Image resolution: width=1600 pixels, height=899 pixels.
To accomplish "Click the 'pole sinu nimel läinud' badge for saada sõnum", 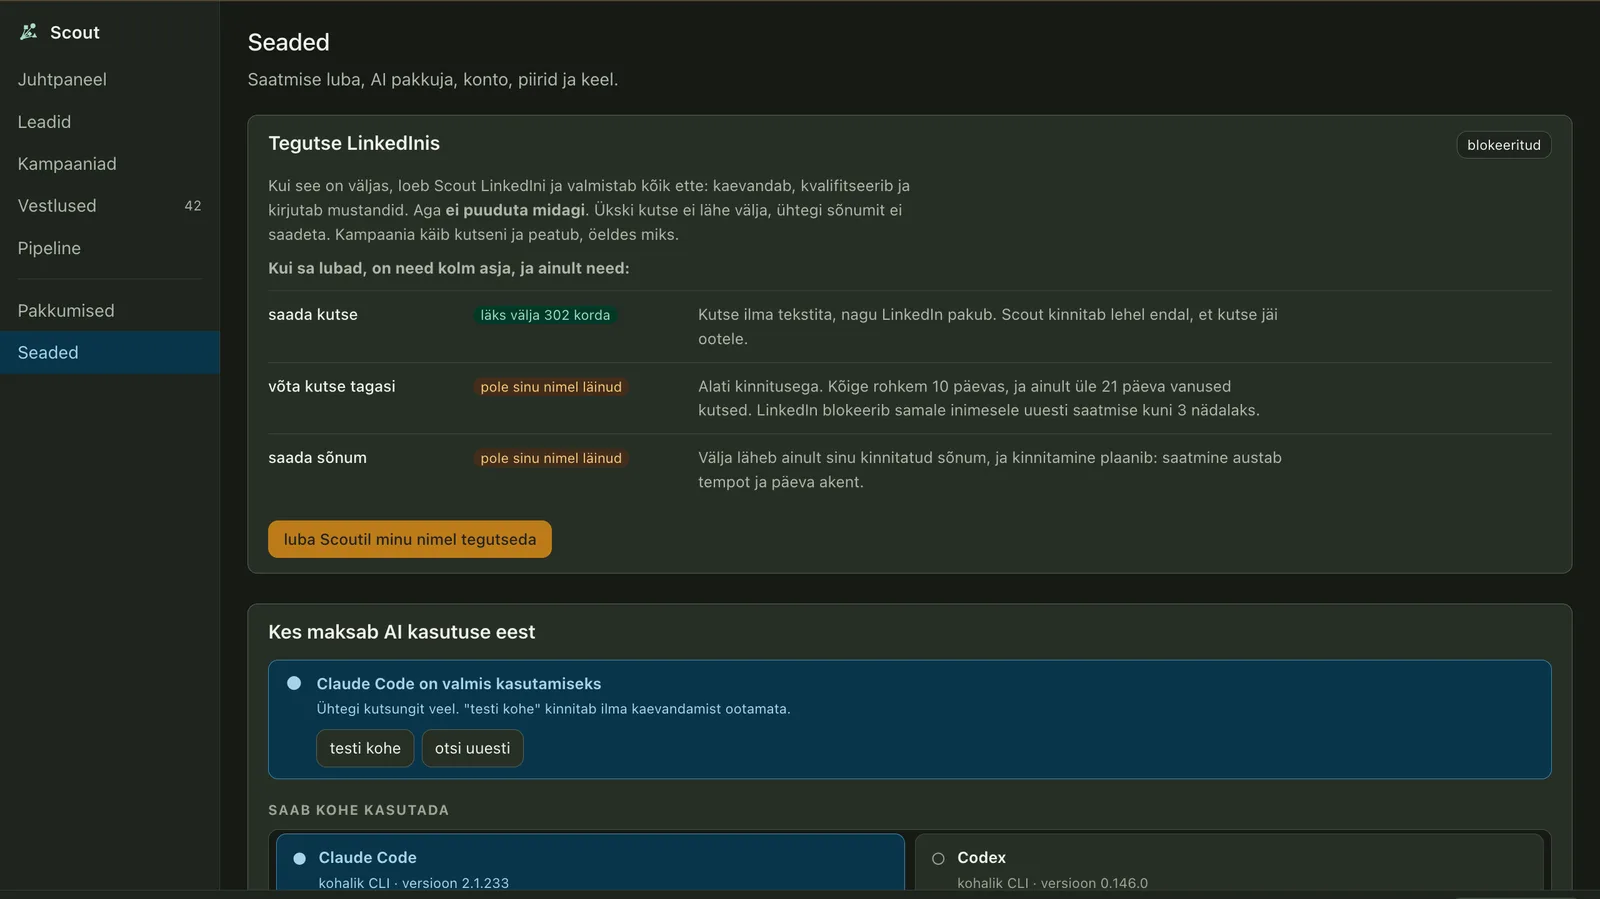I will [x=551, y=458].
